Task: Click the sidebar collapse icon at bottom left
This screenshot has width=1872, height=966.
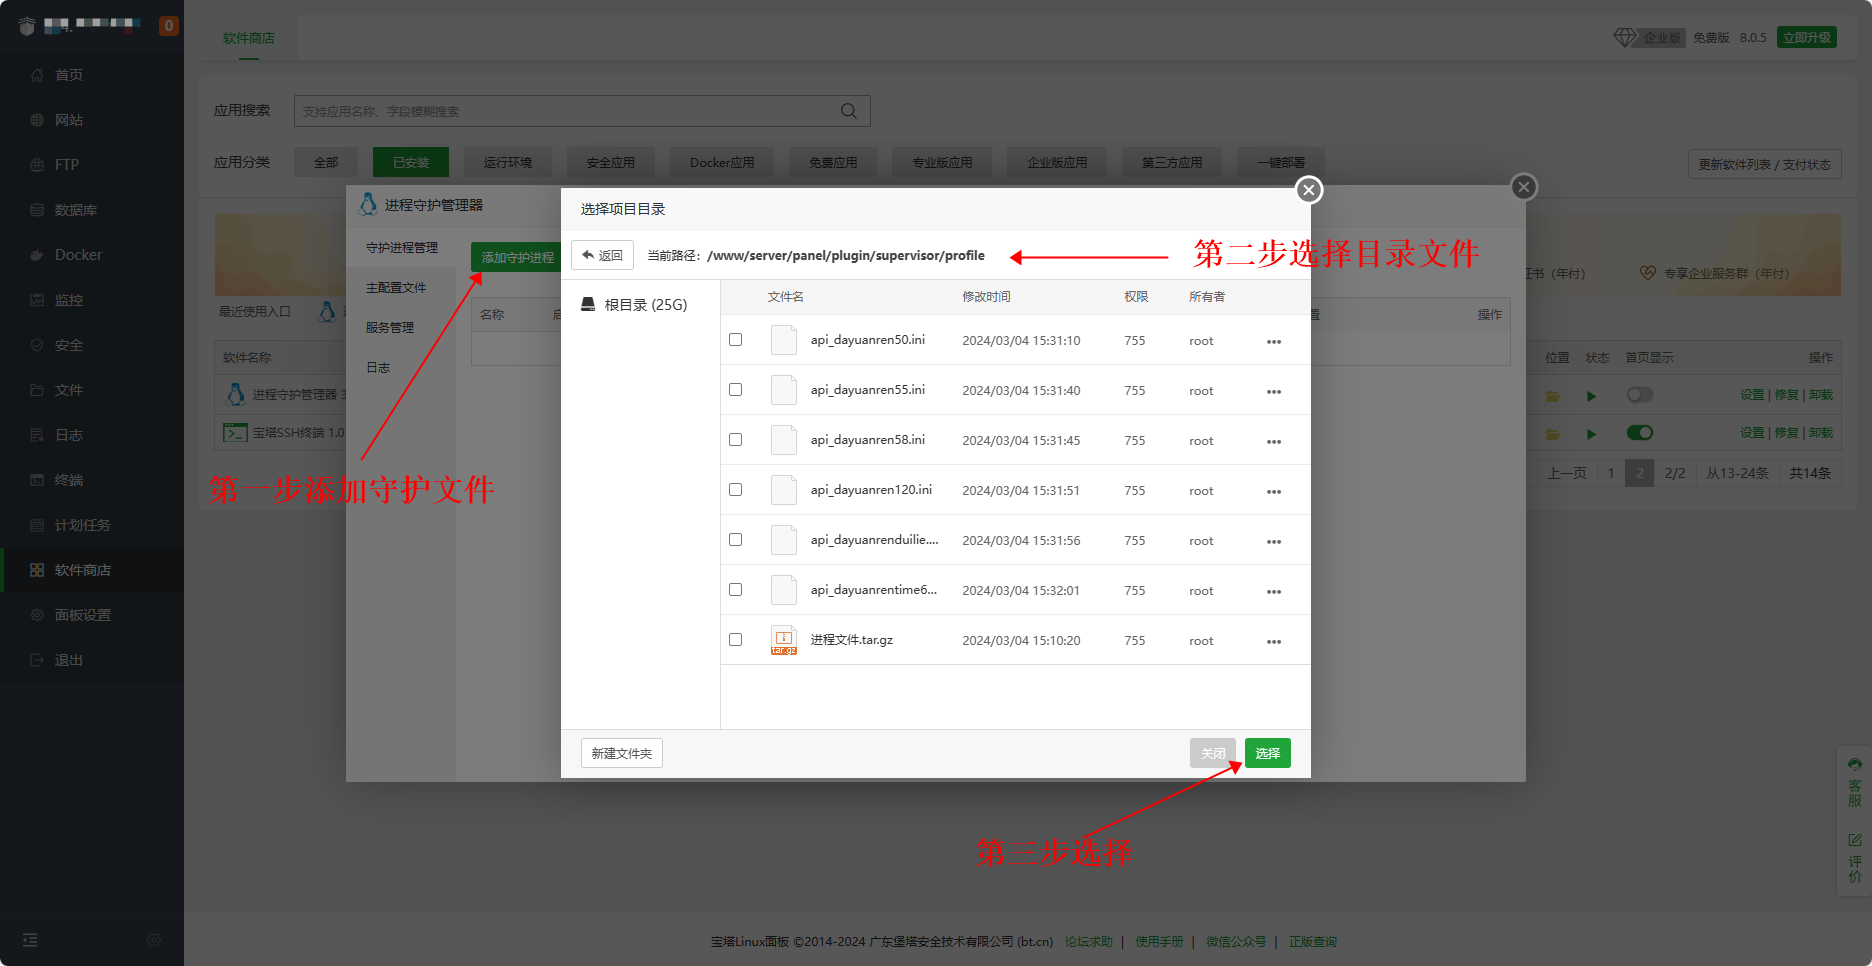Action: (30, 940)
